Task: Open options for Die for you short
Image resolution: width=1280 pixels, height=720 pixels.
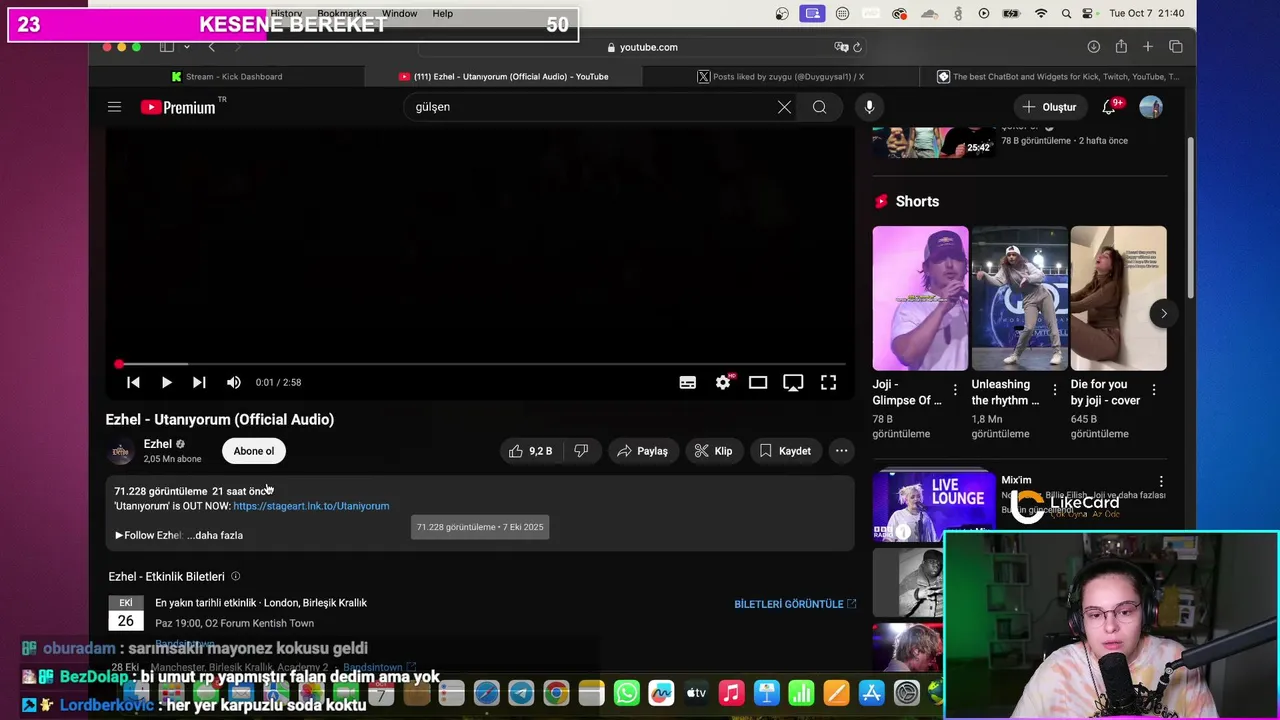Action: (1153, 390)
